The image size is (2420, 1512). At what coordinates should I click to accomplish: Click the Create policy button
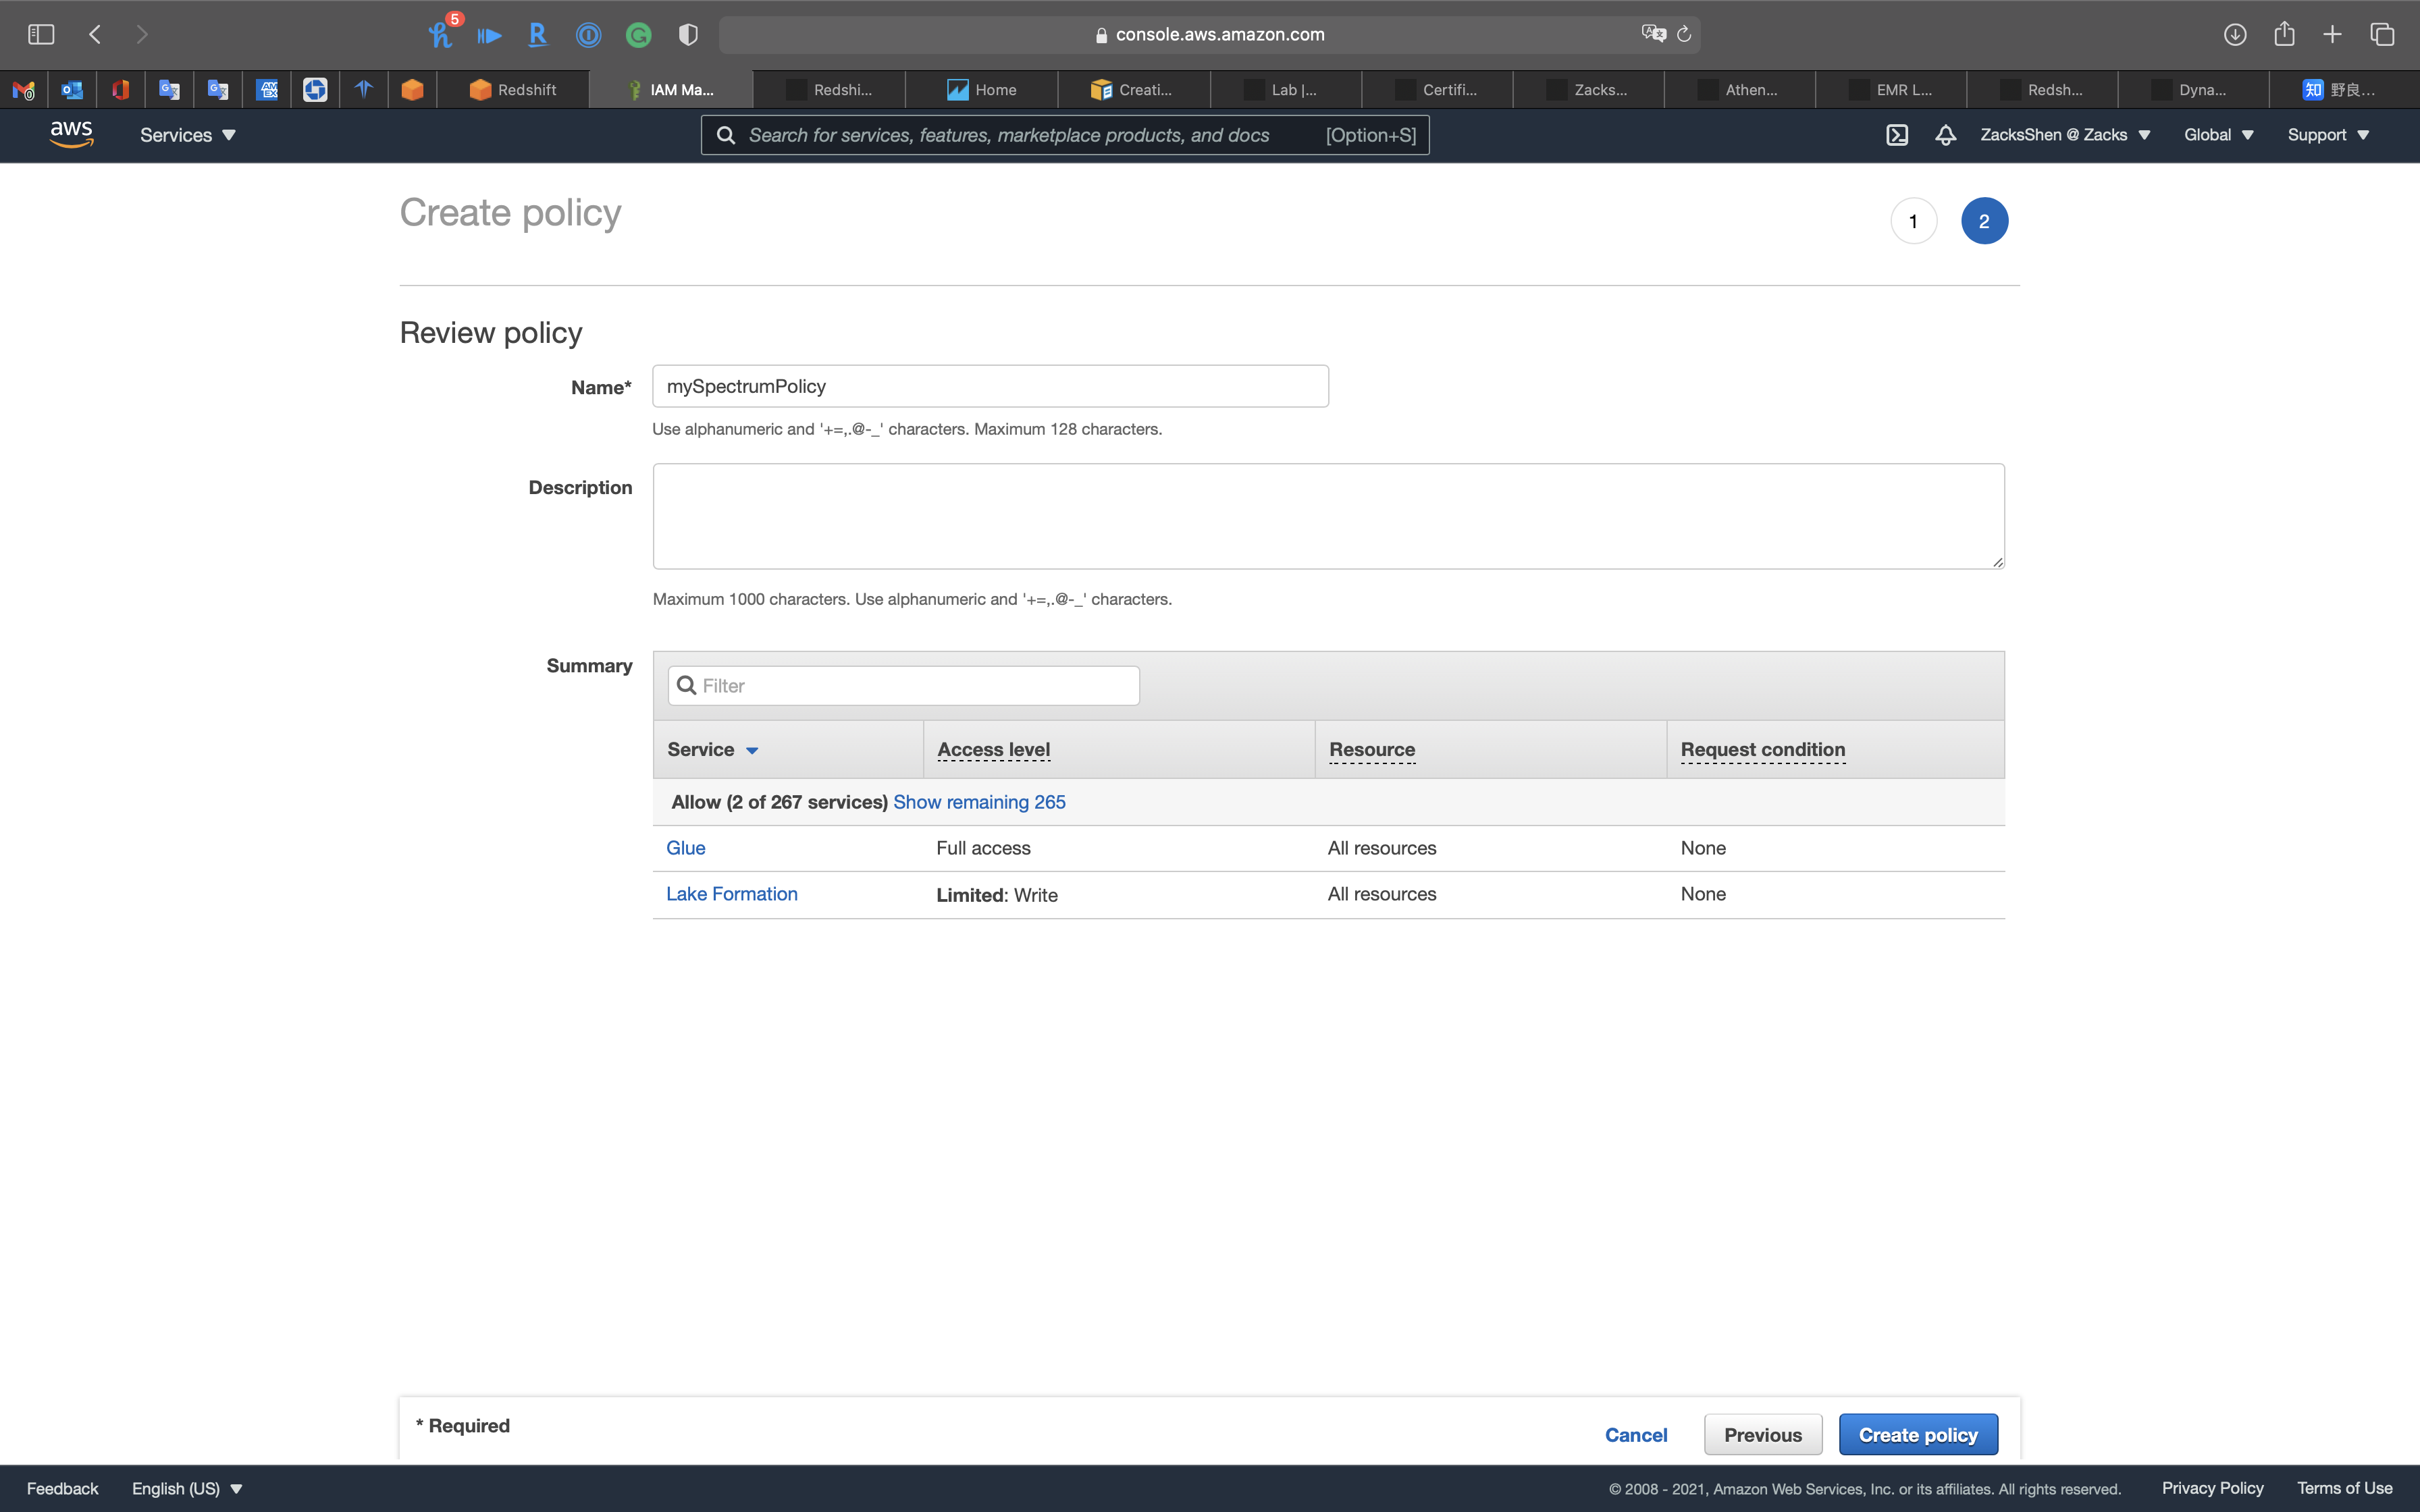tap(1917, 1435)
